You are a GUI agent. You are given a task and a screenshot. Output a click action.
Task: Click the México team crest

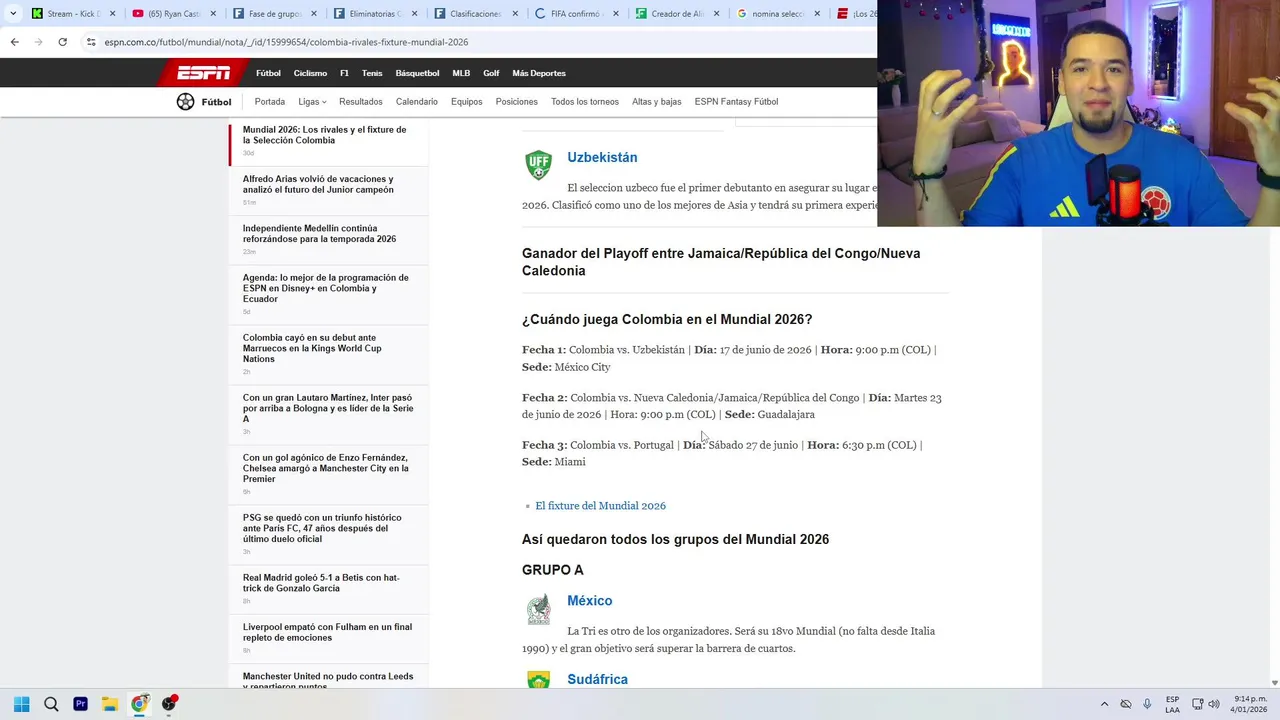(x=538, y=609)
